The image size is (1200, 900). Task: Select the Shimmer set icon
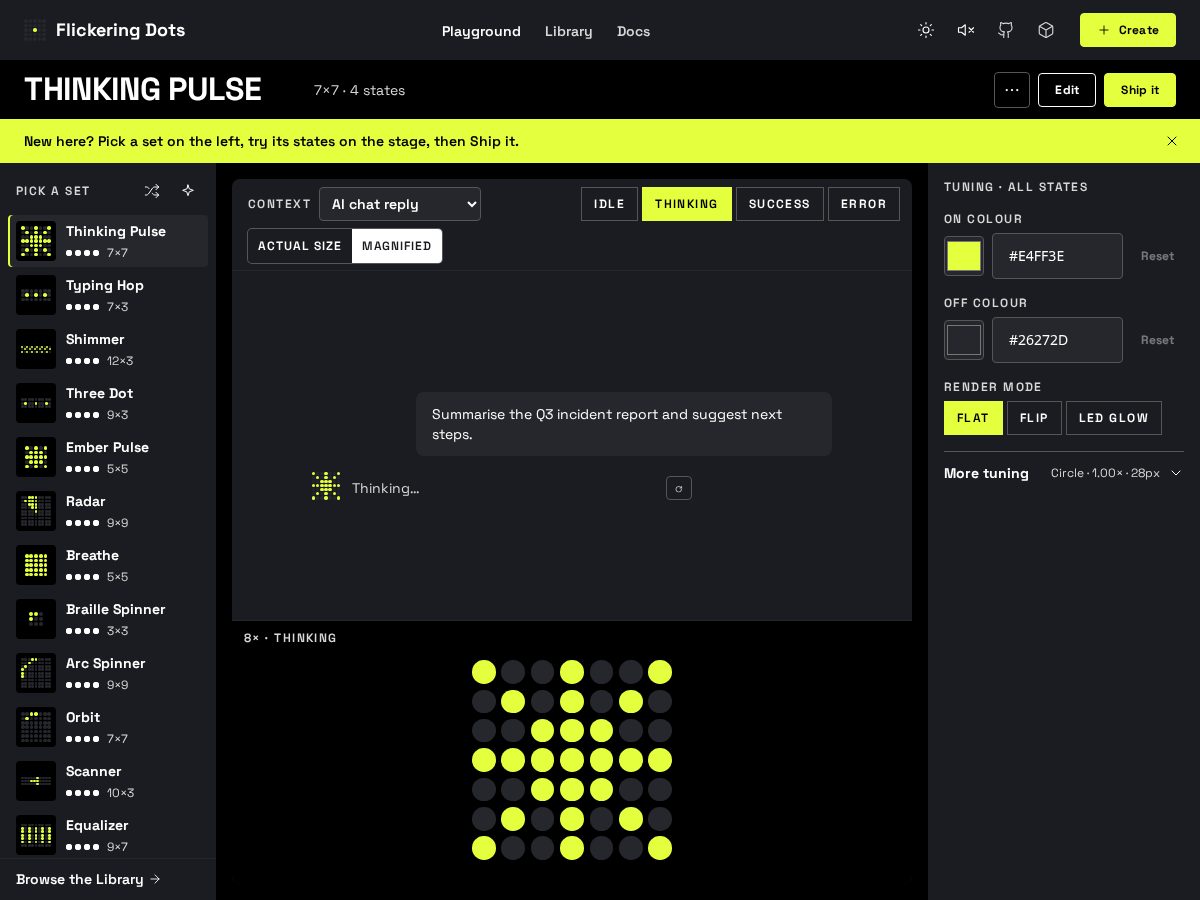[x=36, y=349]
